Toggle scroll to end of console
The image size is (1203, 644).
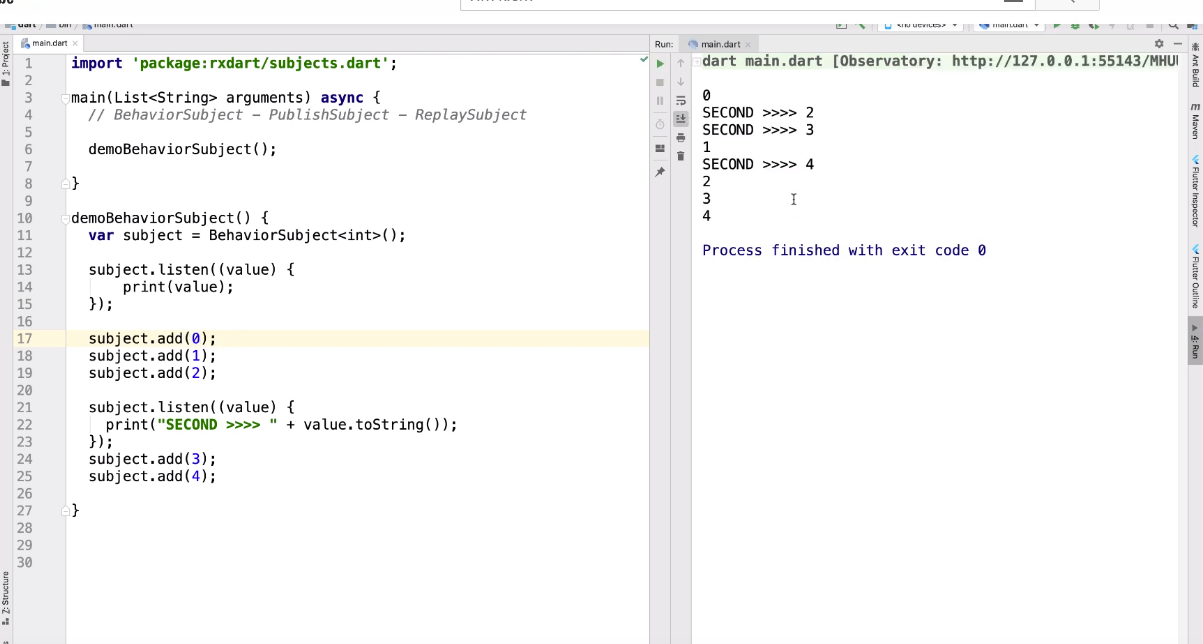click(681, 118)
